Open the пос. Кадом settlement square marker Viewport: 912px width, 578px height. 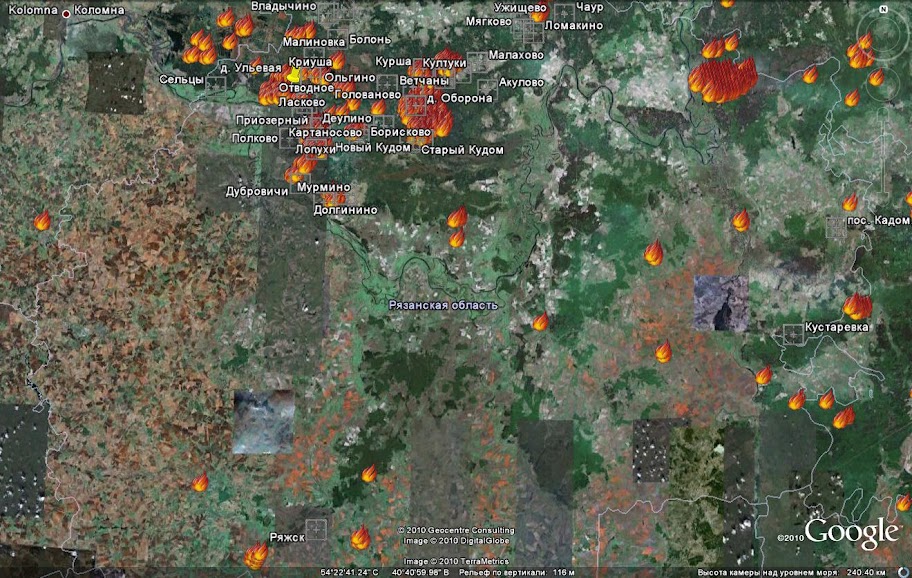836,227
